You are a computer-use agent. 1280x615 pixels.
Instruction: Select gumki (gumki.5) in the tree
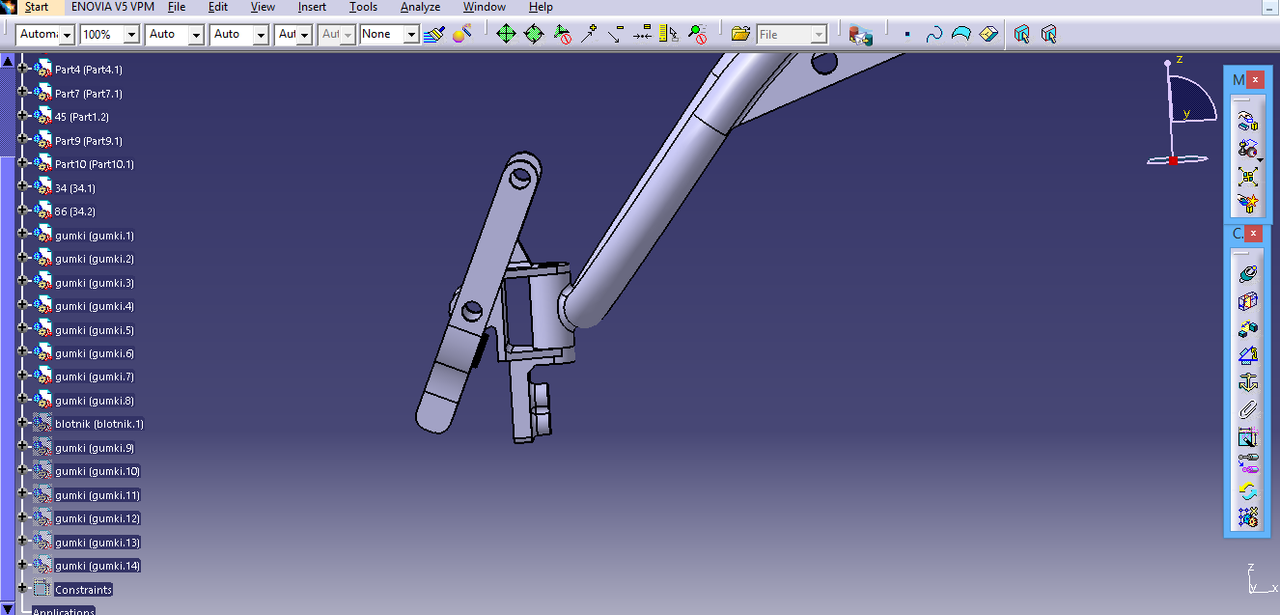tap(94, 330)
